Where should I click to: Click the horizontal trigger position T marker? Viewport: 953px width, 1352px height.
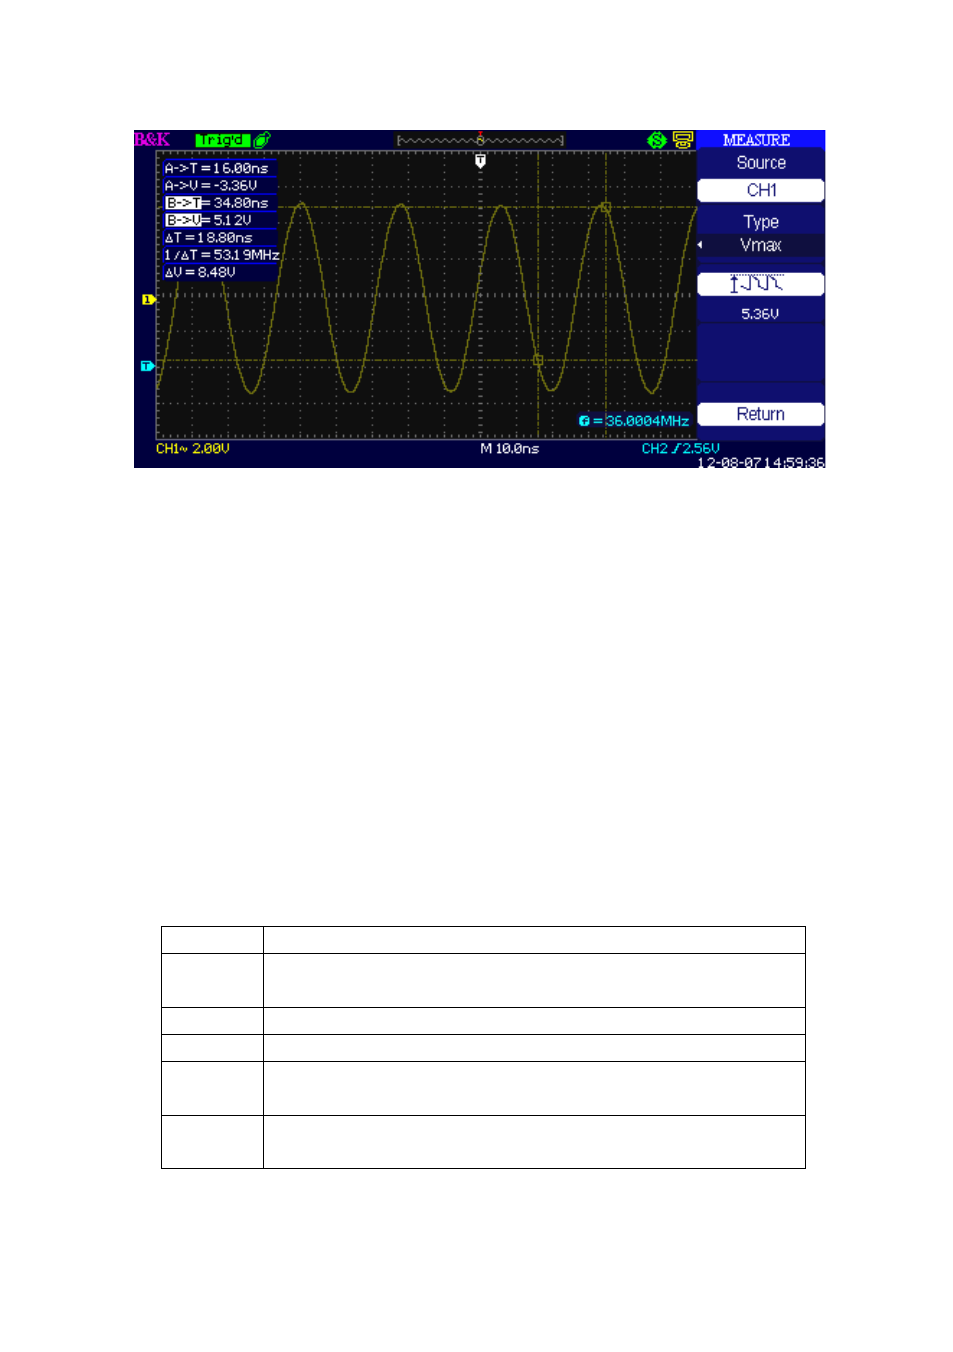click(480, 160)
